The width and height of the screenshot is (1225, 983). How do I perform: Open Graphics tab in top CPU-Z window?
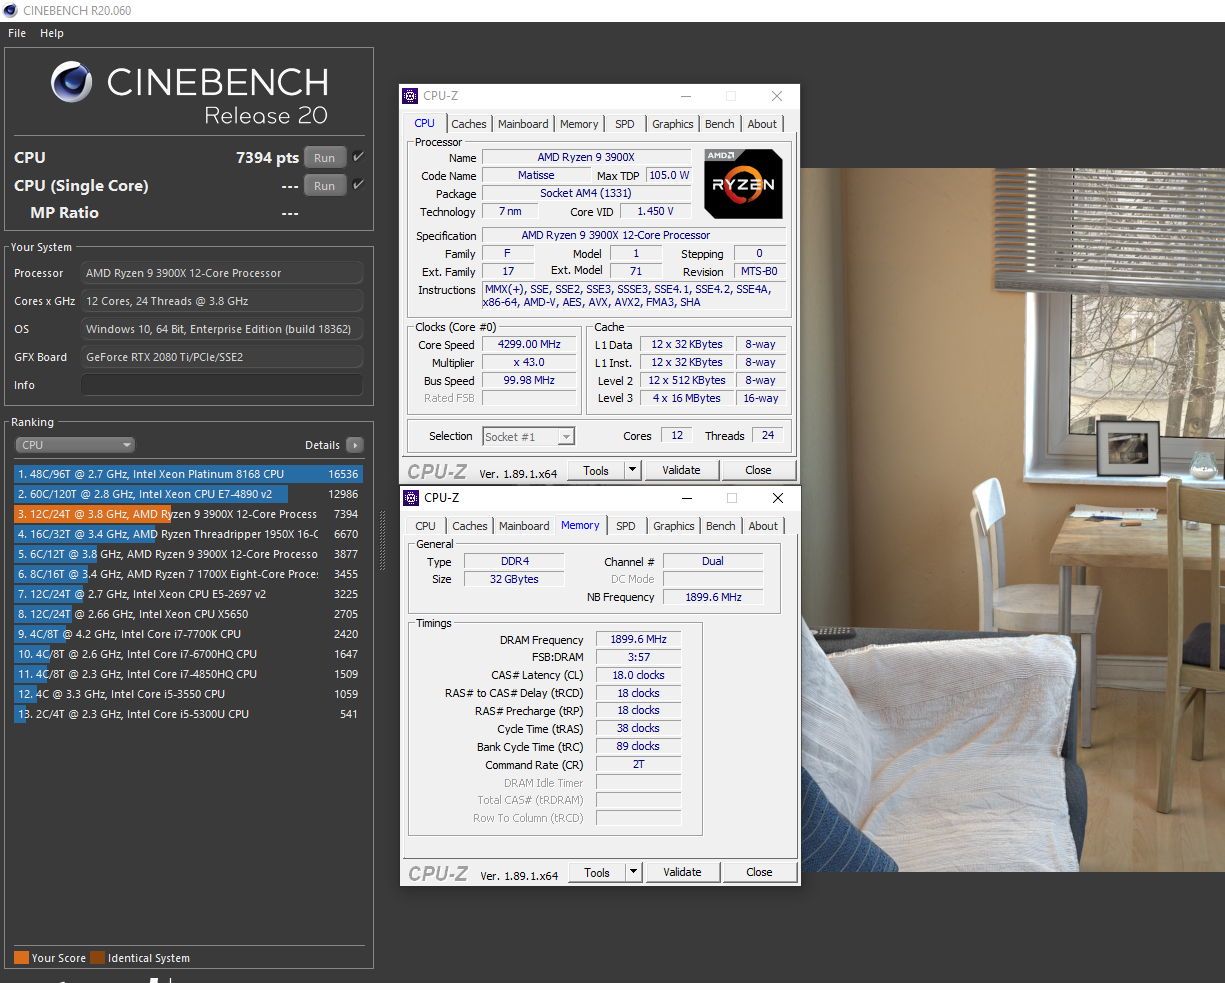[673, 124]
